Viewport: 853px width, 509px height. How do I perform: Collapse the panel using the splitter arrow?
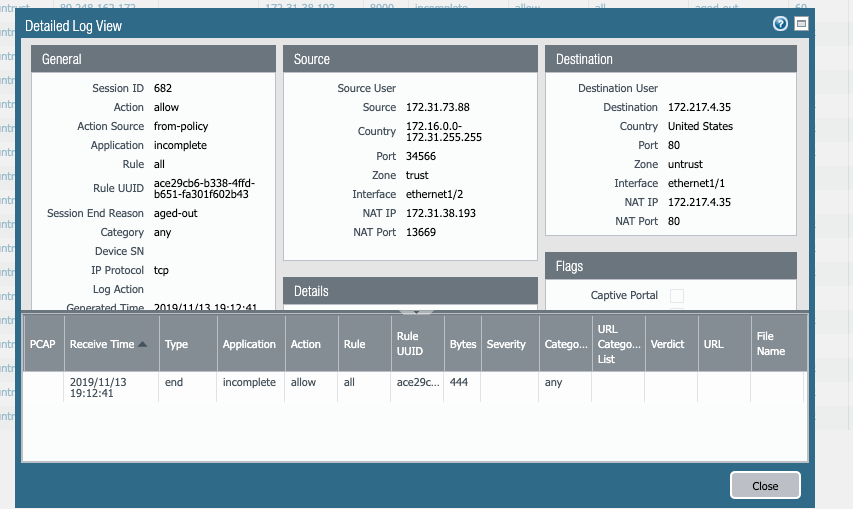414,310
